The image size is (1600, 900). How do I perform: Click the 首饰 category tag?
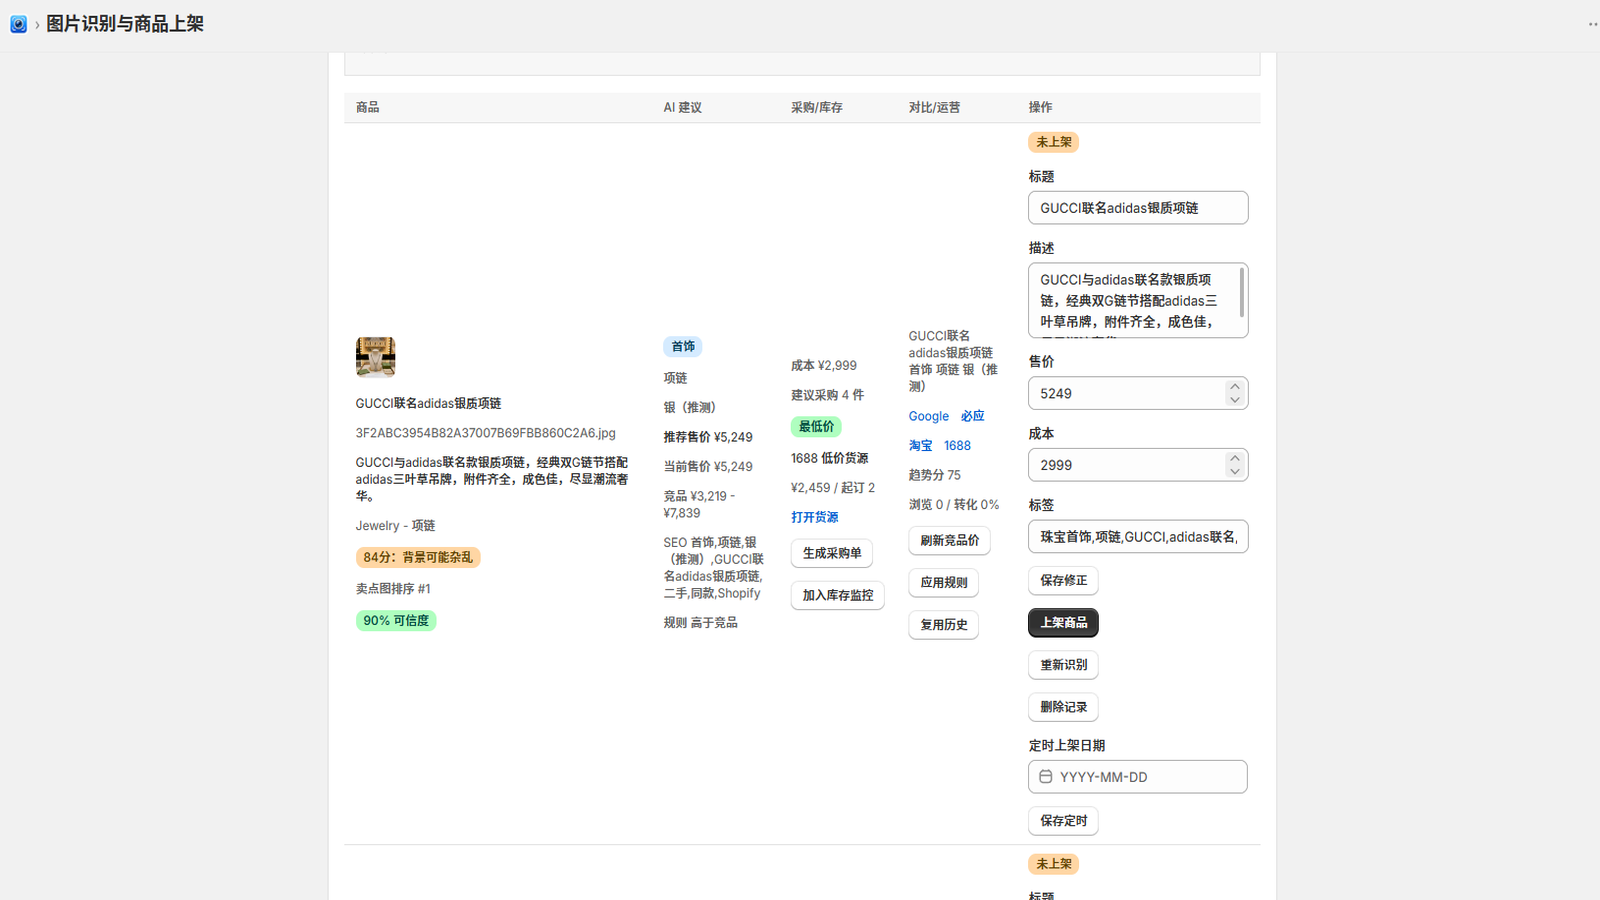coord(683,347)
